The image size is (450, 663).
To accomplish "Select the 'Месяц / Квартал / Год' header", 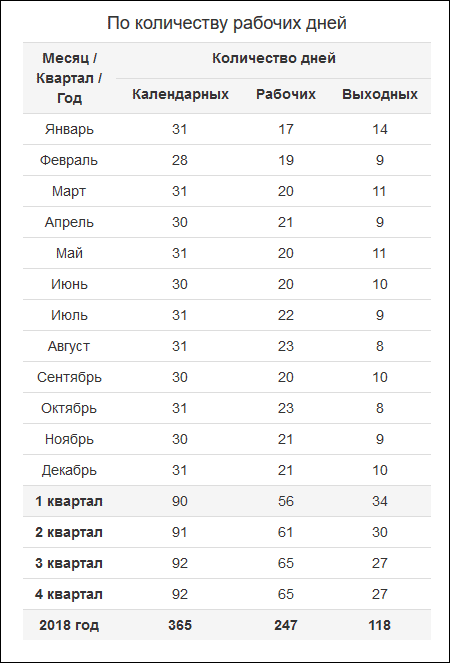I will tap(69, 78).
